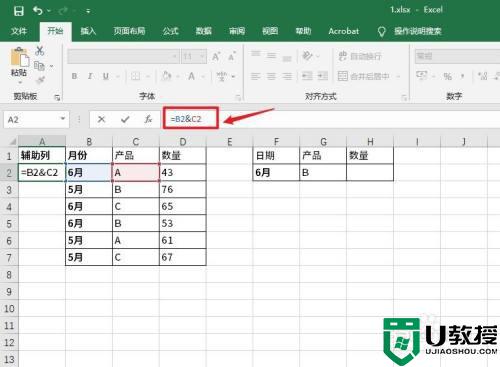Viewport: 500px width, 367px height.
Task: Click the Comma Style icon
Action: tap(463, 77)
